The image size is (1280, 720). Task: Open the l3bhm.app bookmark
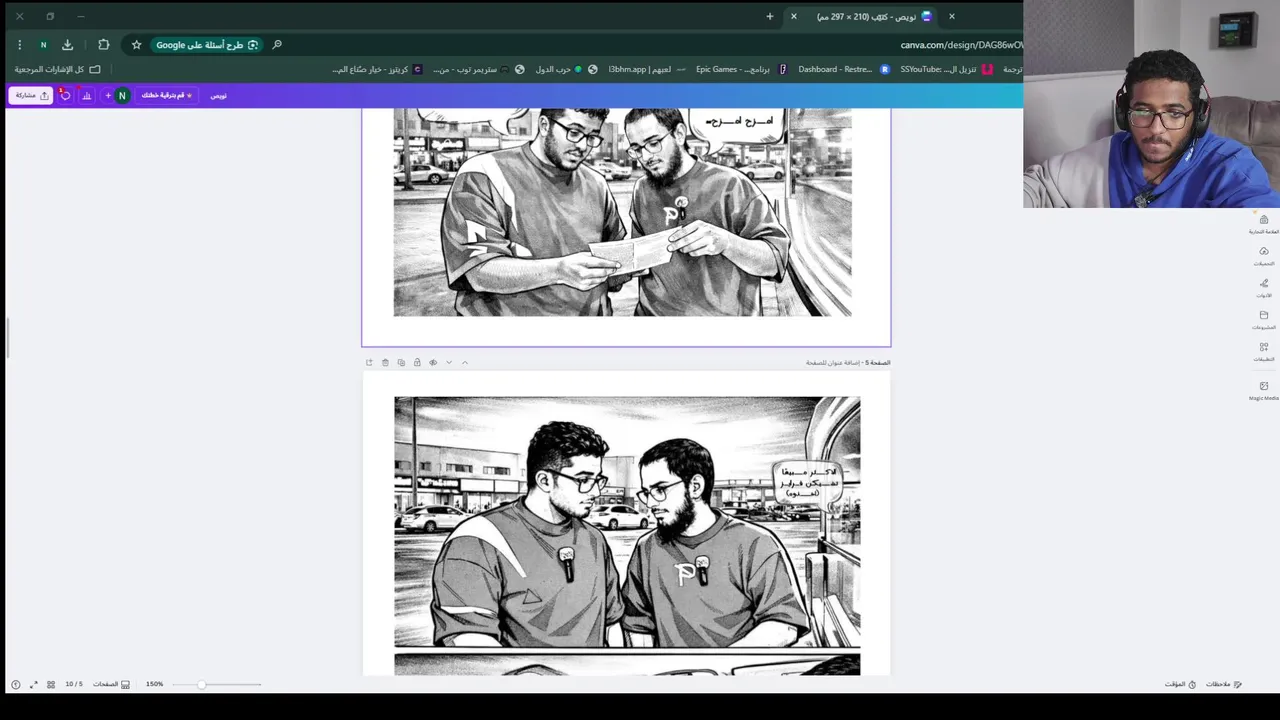click(x=647, y=69)
